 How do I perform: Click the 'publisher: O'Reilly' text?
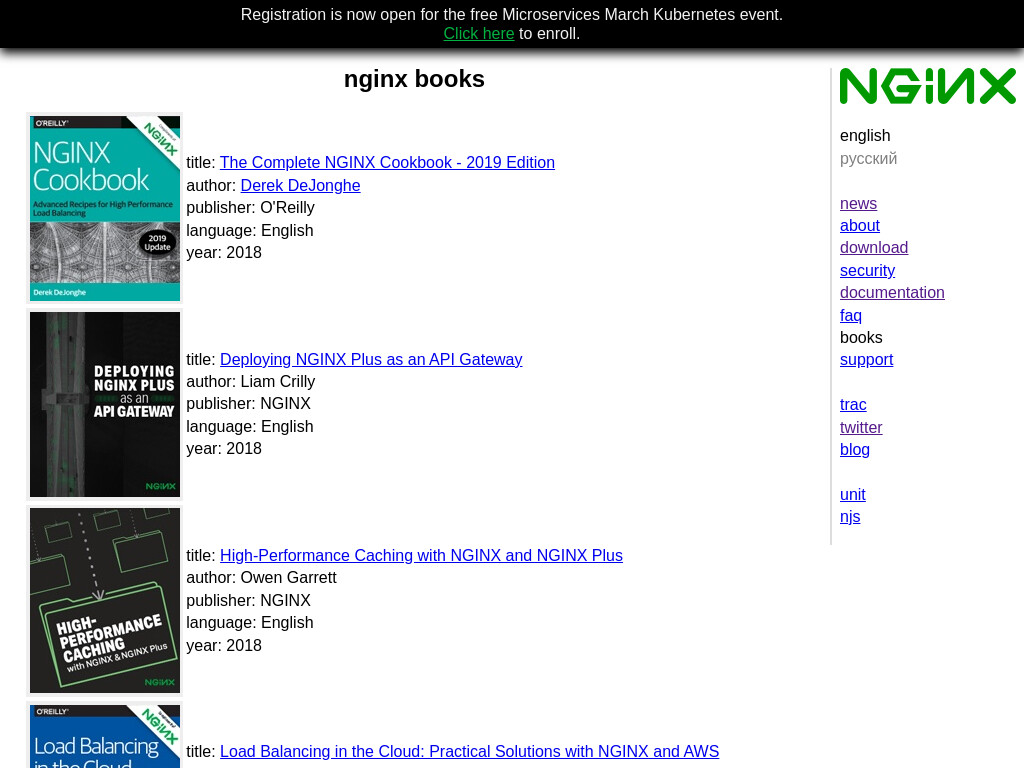(x=250, y=207)
